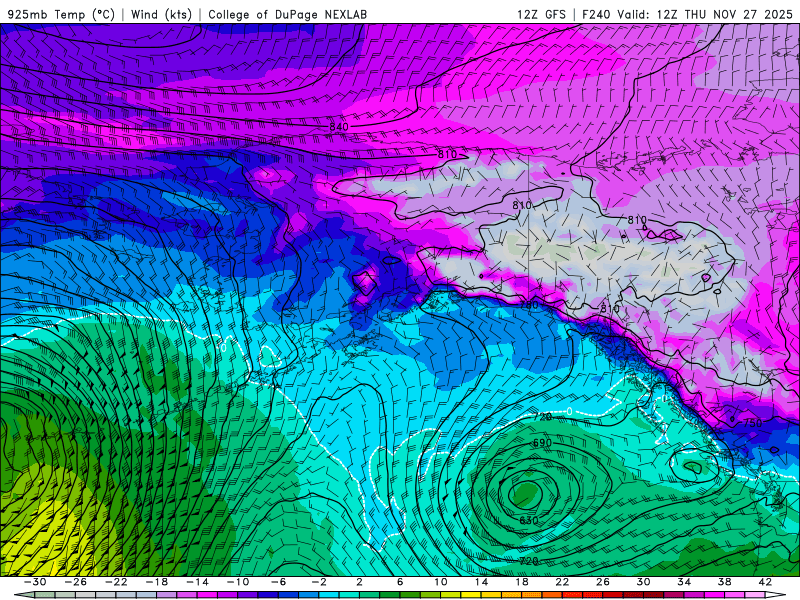Click the 30 label on the temperature scale
800x600 pixels.
point(643,582)
